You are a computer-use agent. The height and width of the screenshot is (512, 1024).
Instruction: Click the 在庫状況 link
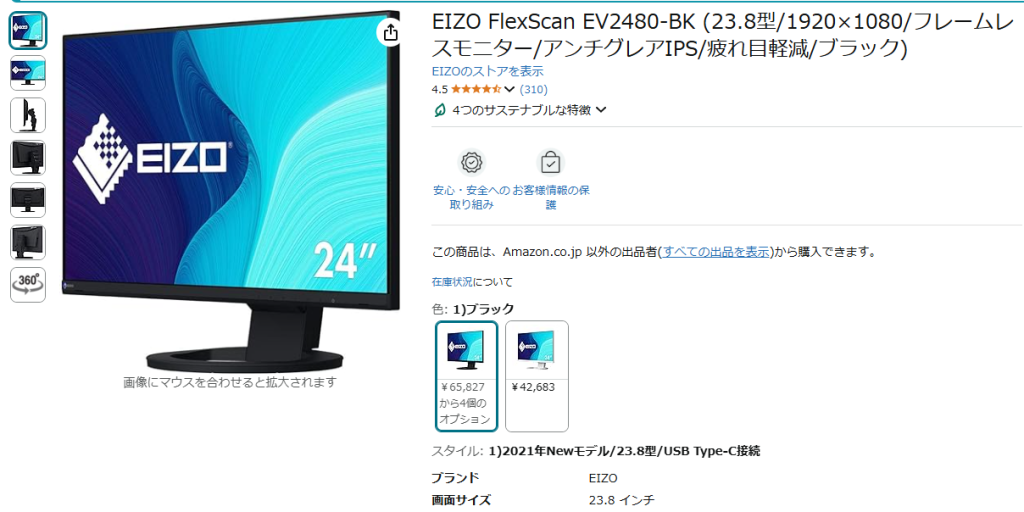pyautogui.click(x=452, y=281)
